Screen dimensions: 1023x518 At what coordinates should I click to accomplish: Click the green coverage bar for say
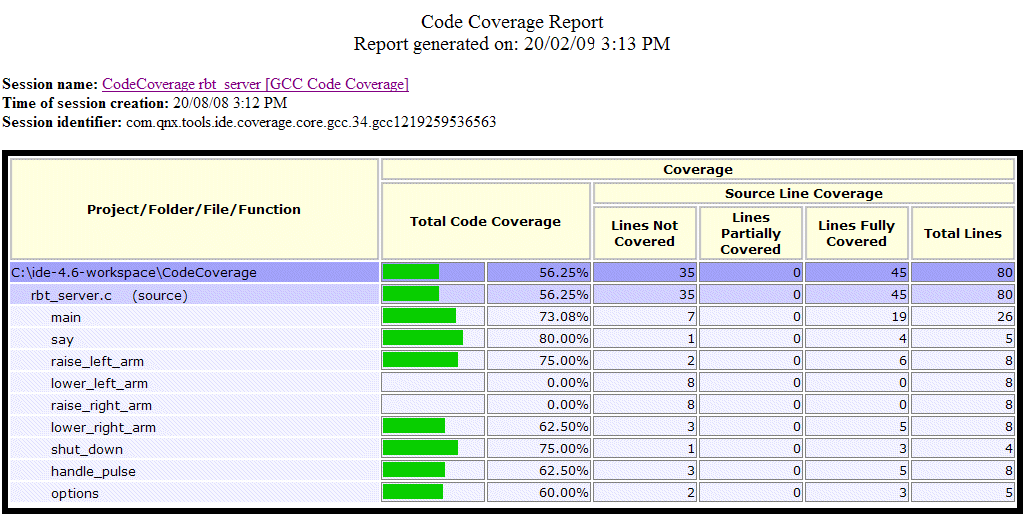(x=423, y=338)
